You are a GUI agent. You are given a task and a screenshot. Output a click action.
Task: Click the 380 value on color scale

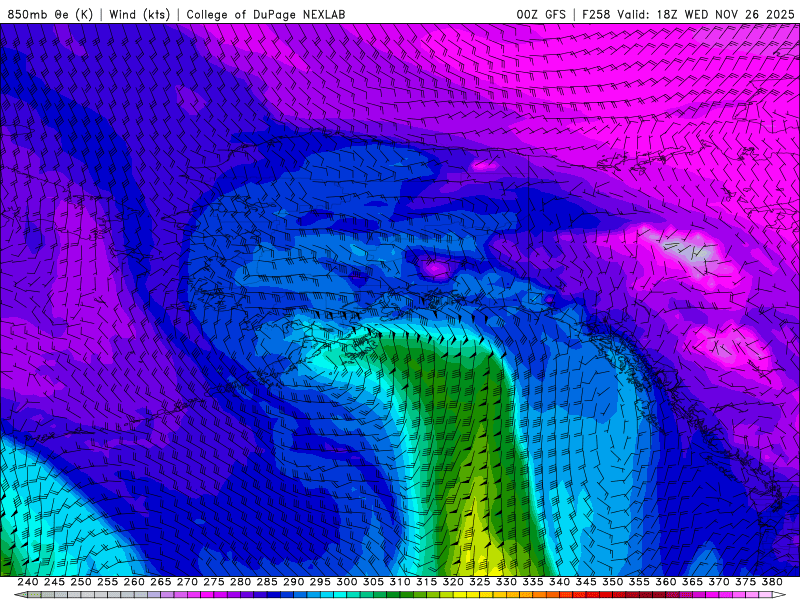coord(771,582)
